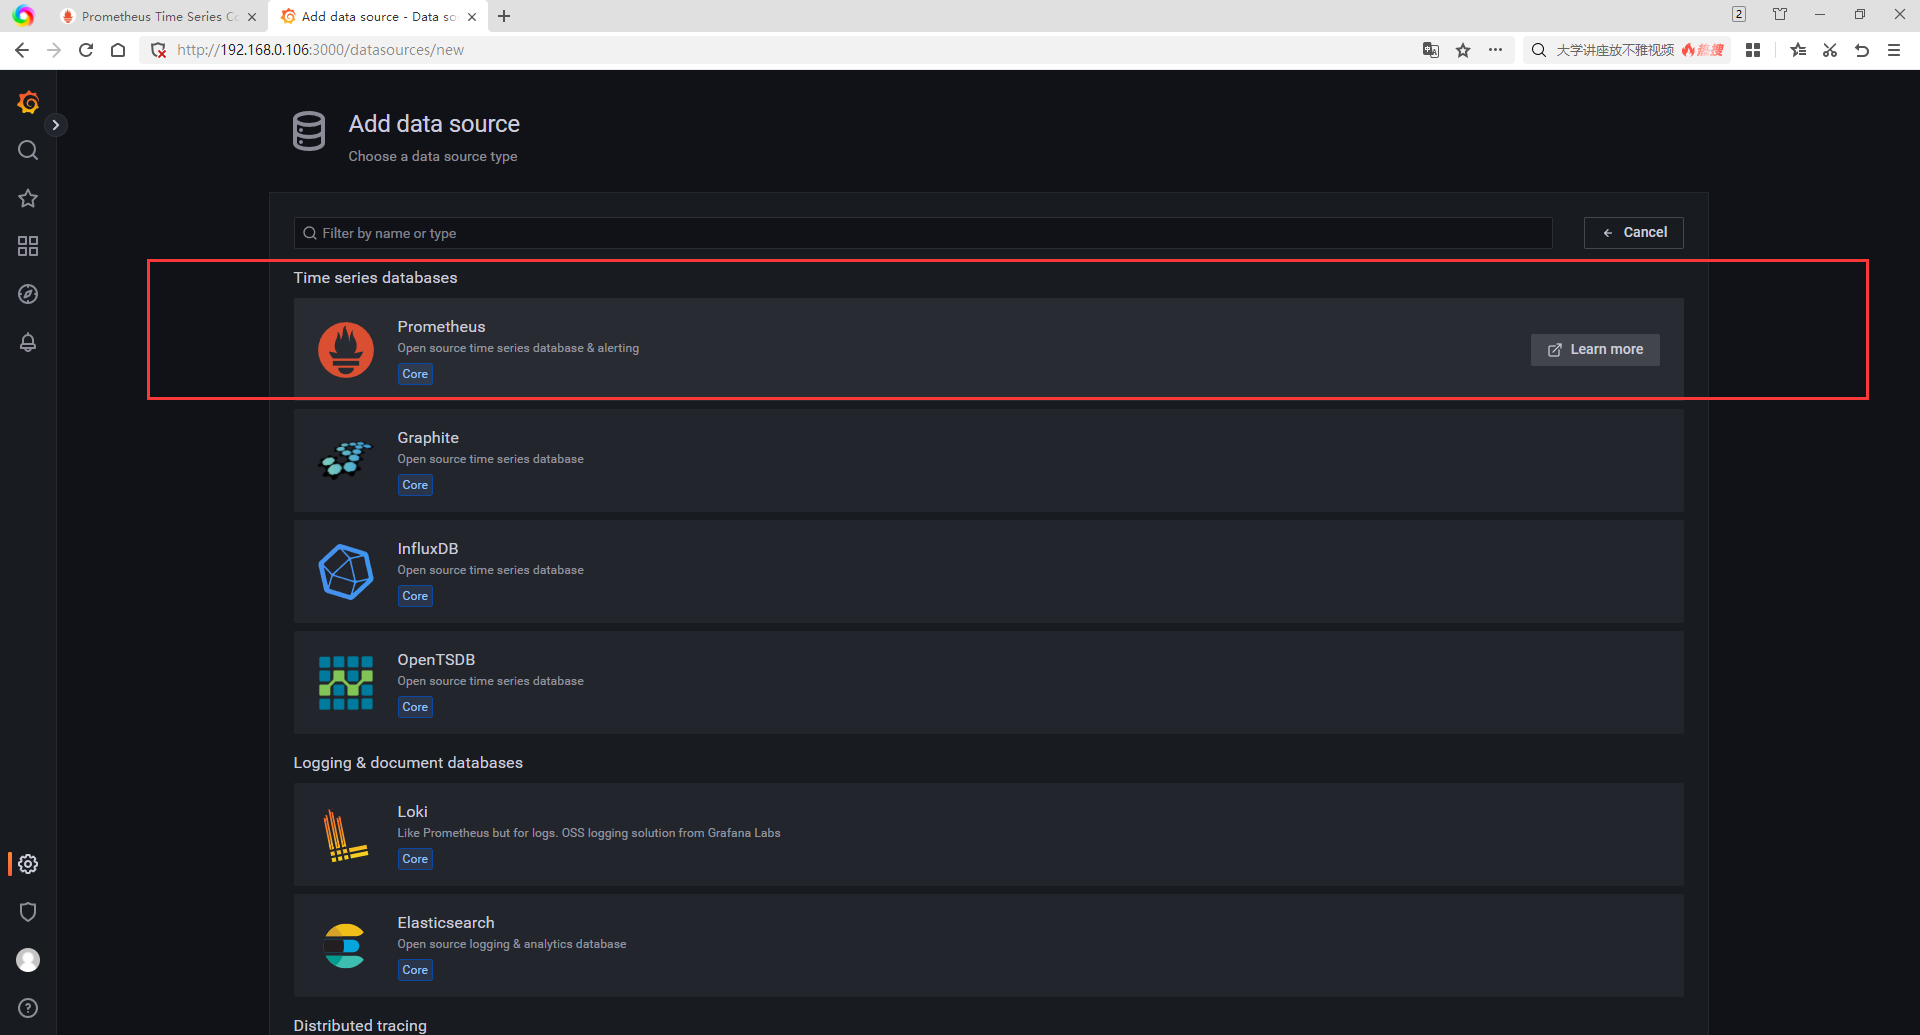The height and width of the screenshot is (1035, 1920).
Task: Go back with the browser back arrow
Action: (22, 50)
